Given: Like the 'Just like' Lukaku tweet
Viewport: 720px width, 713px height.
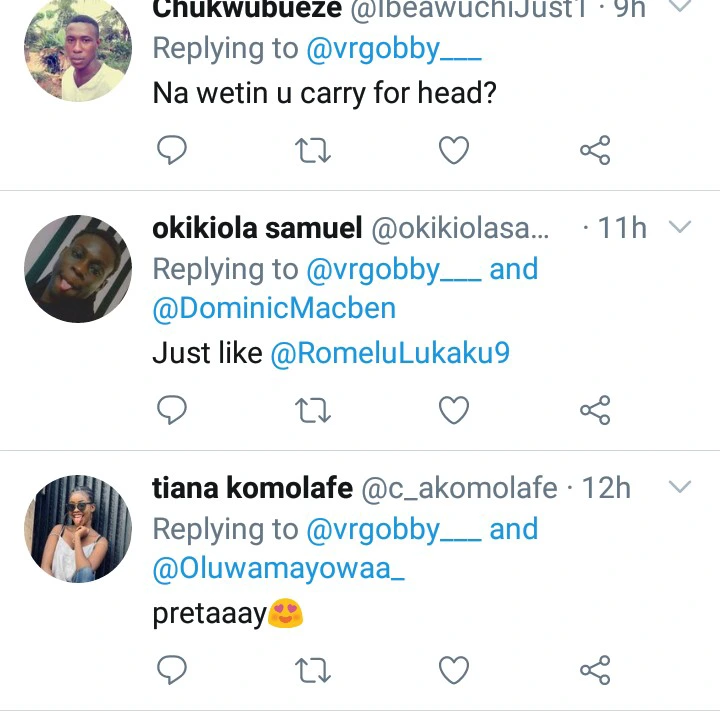Looking at the screenshot, I should (454, 410).
